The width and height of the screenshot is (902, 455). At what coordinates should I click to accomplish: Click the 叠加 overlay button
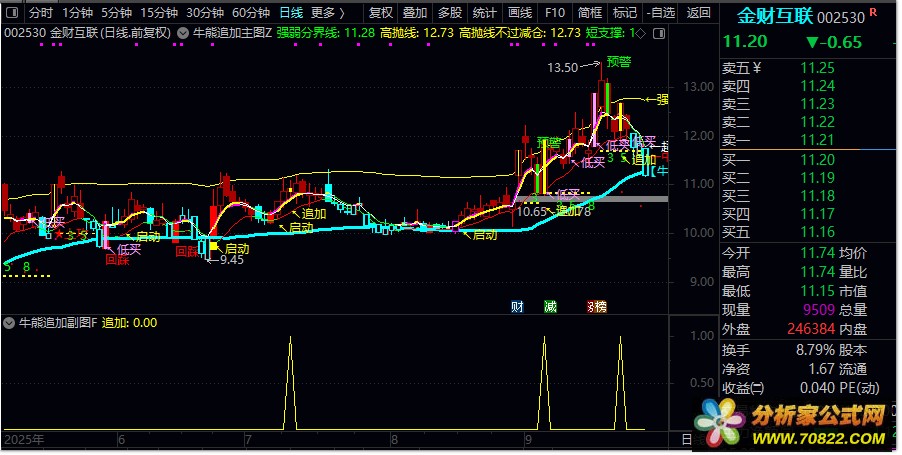tap(415, 12)
